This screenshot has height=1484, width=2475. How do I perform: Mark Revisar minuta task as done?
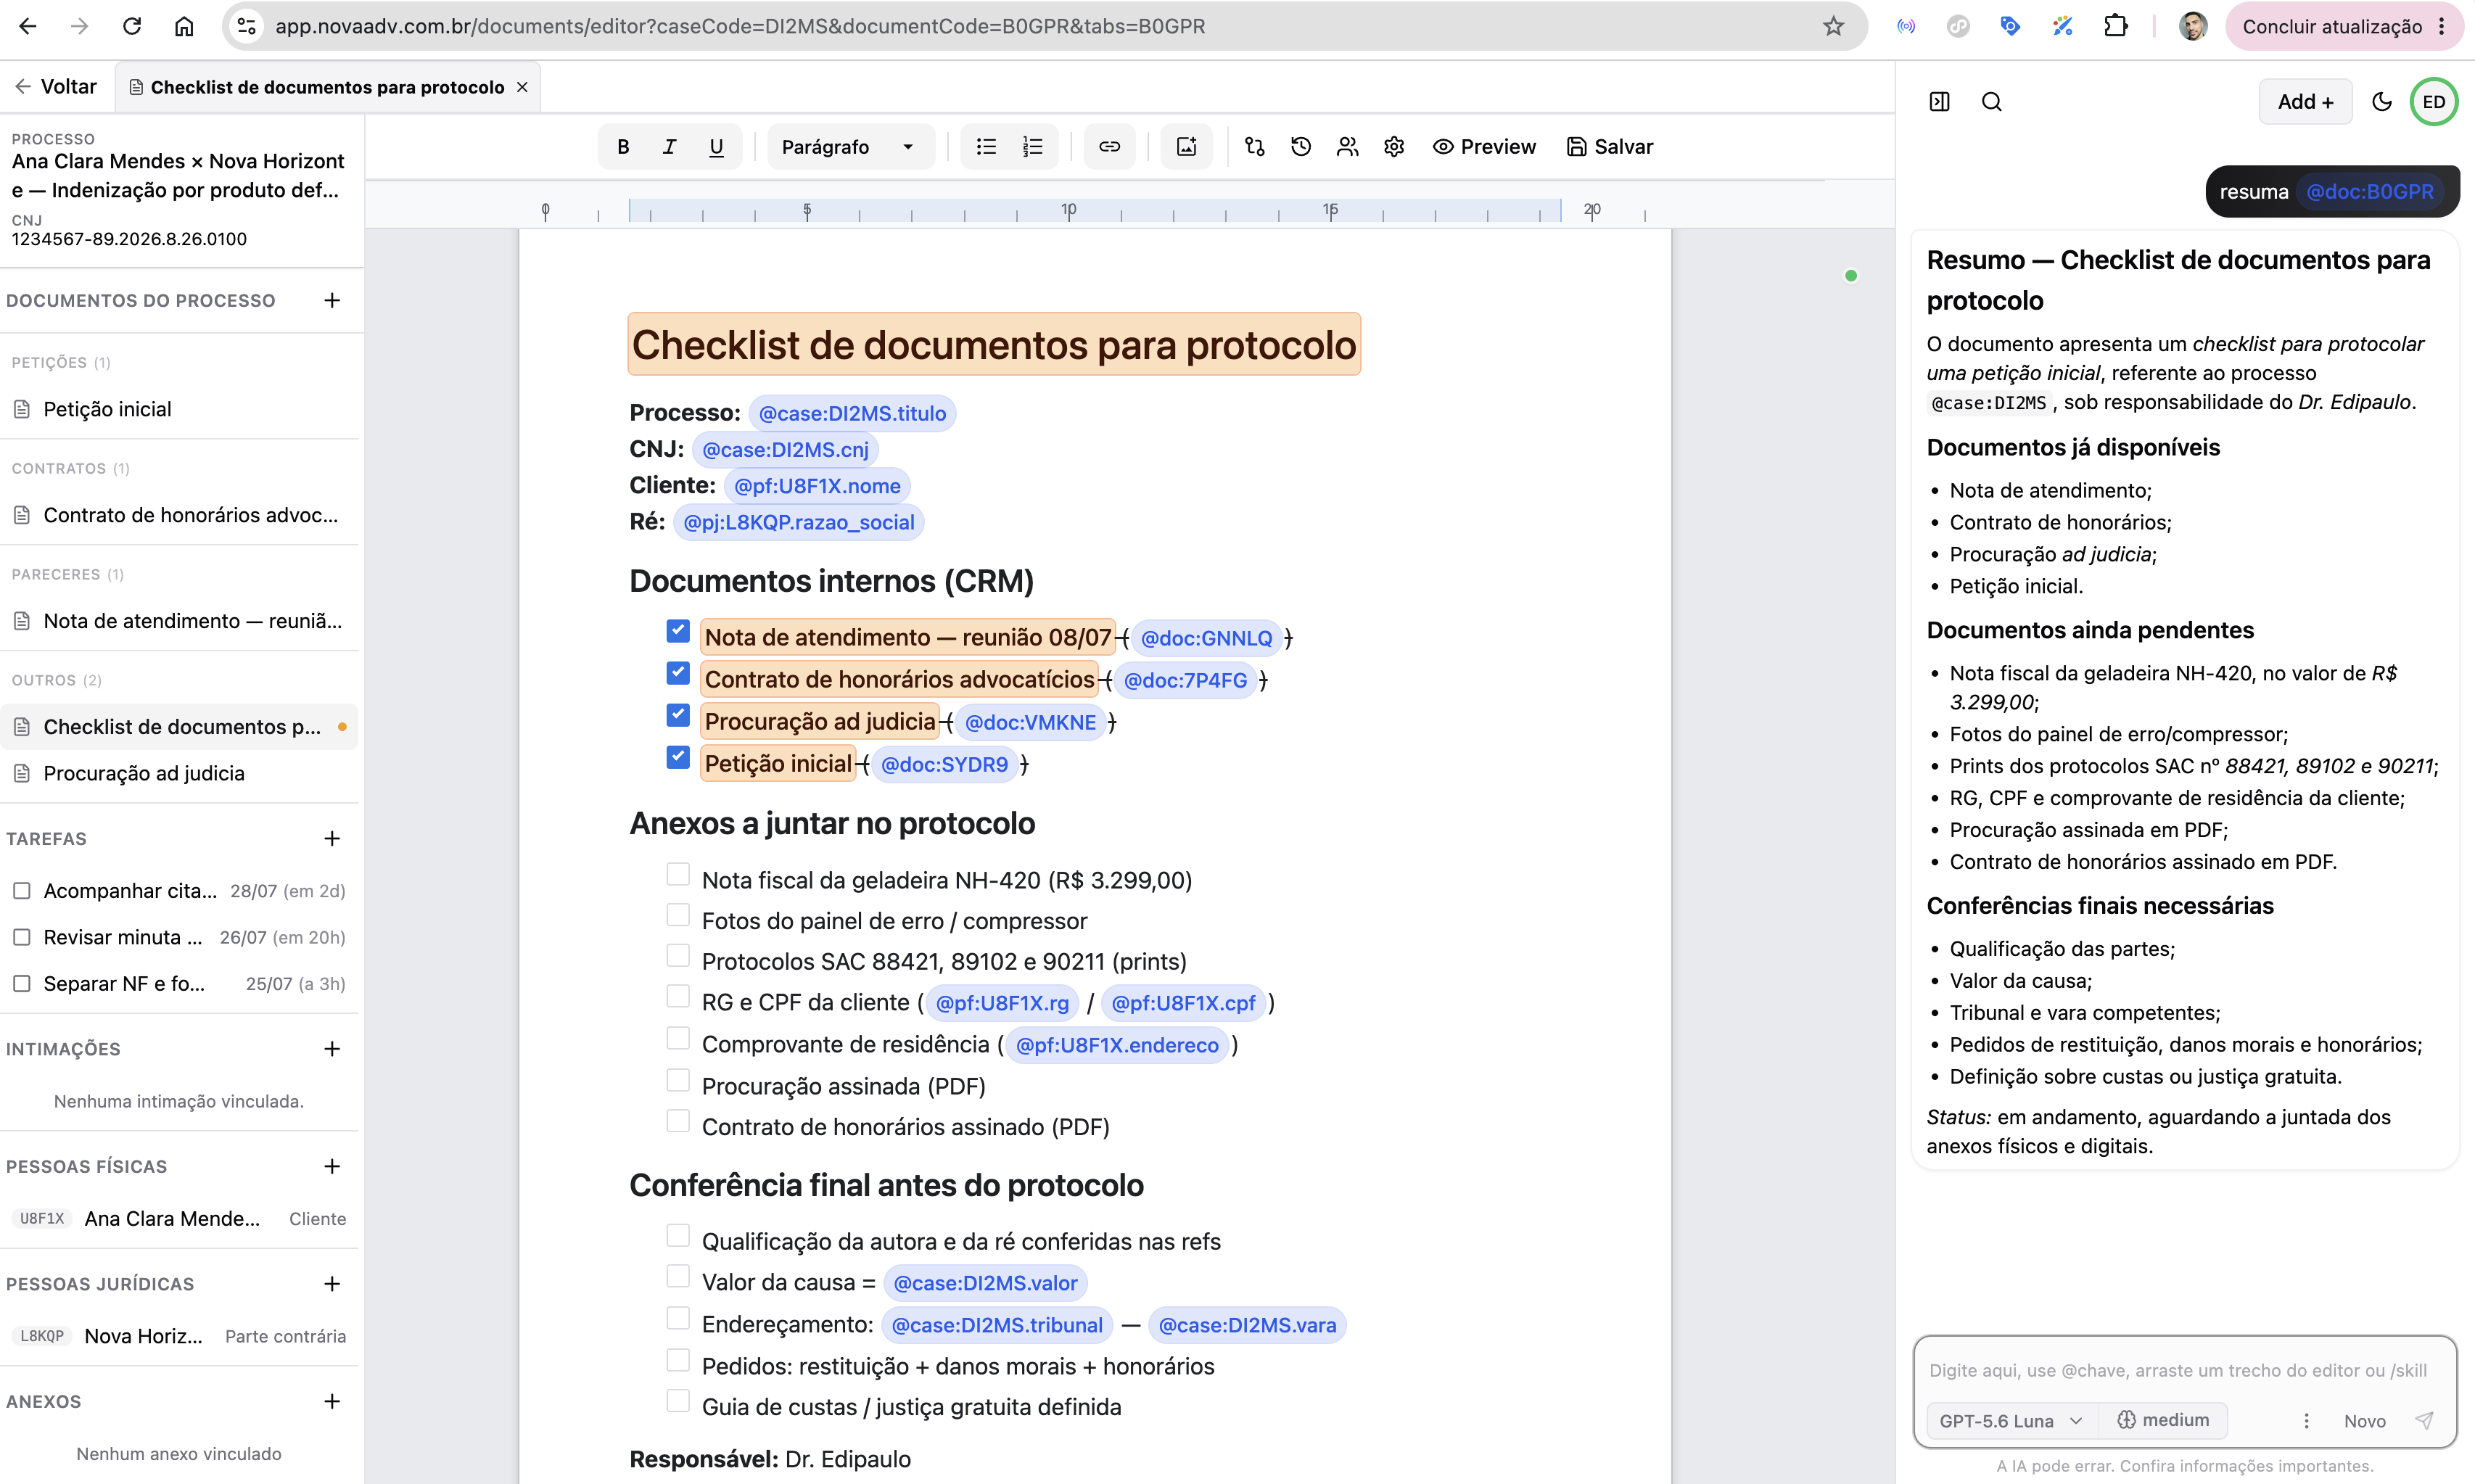[21, 937]
